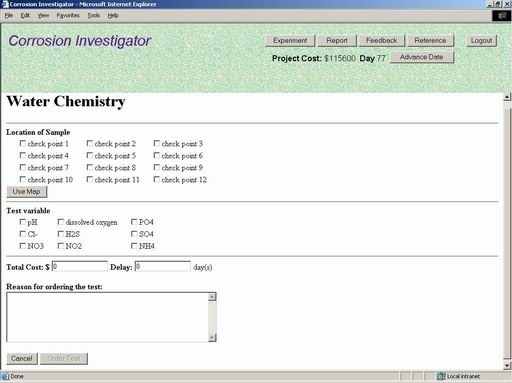
Task: Enable check point 4 sample location
Action: point(23,155)
